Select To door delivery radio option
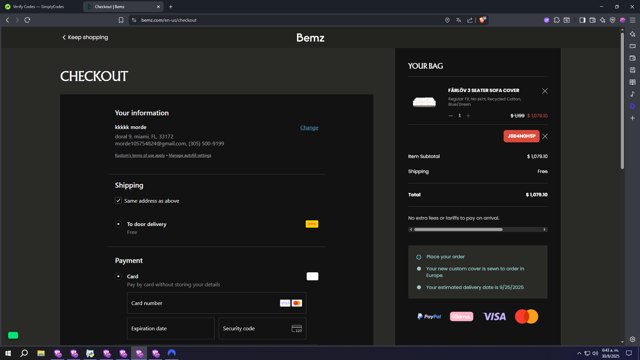Screen dimensions: 640x360 118,224
